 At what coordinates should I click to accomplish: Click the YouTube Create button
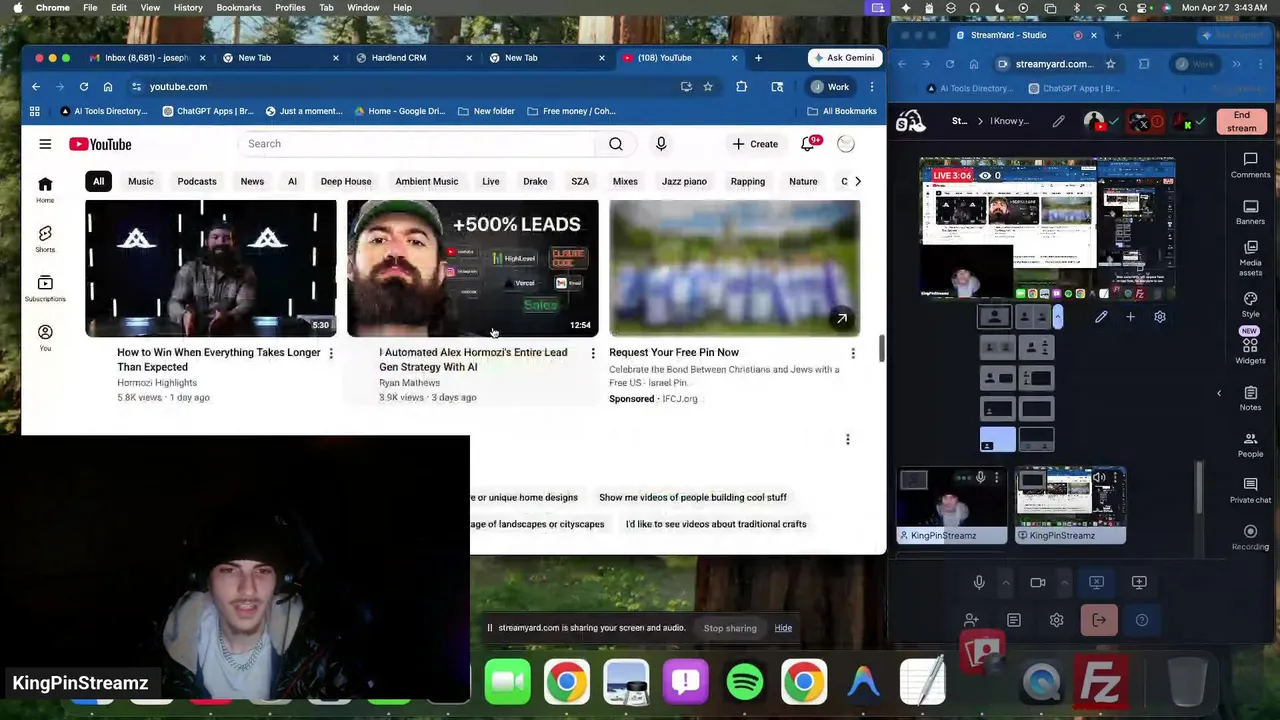(755, 144)
